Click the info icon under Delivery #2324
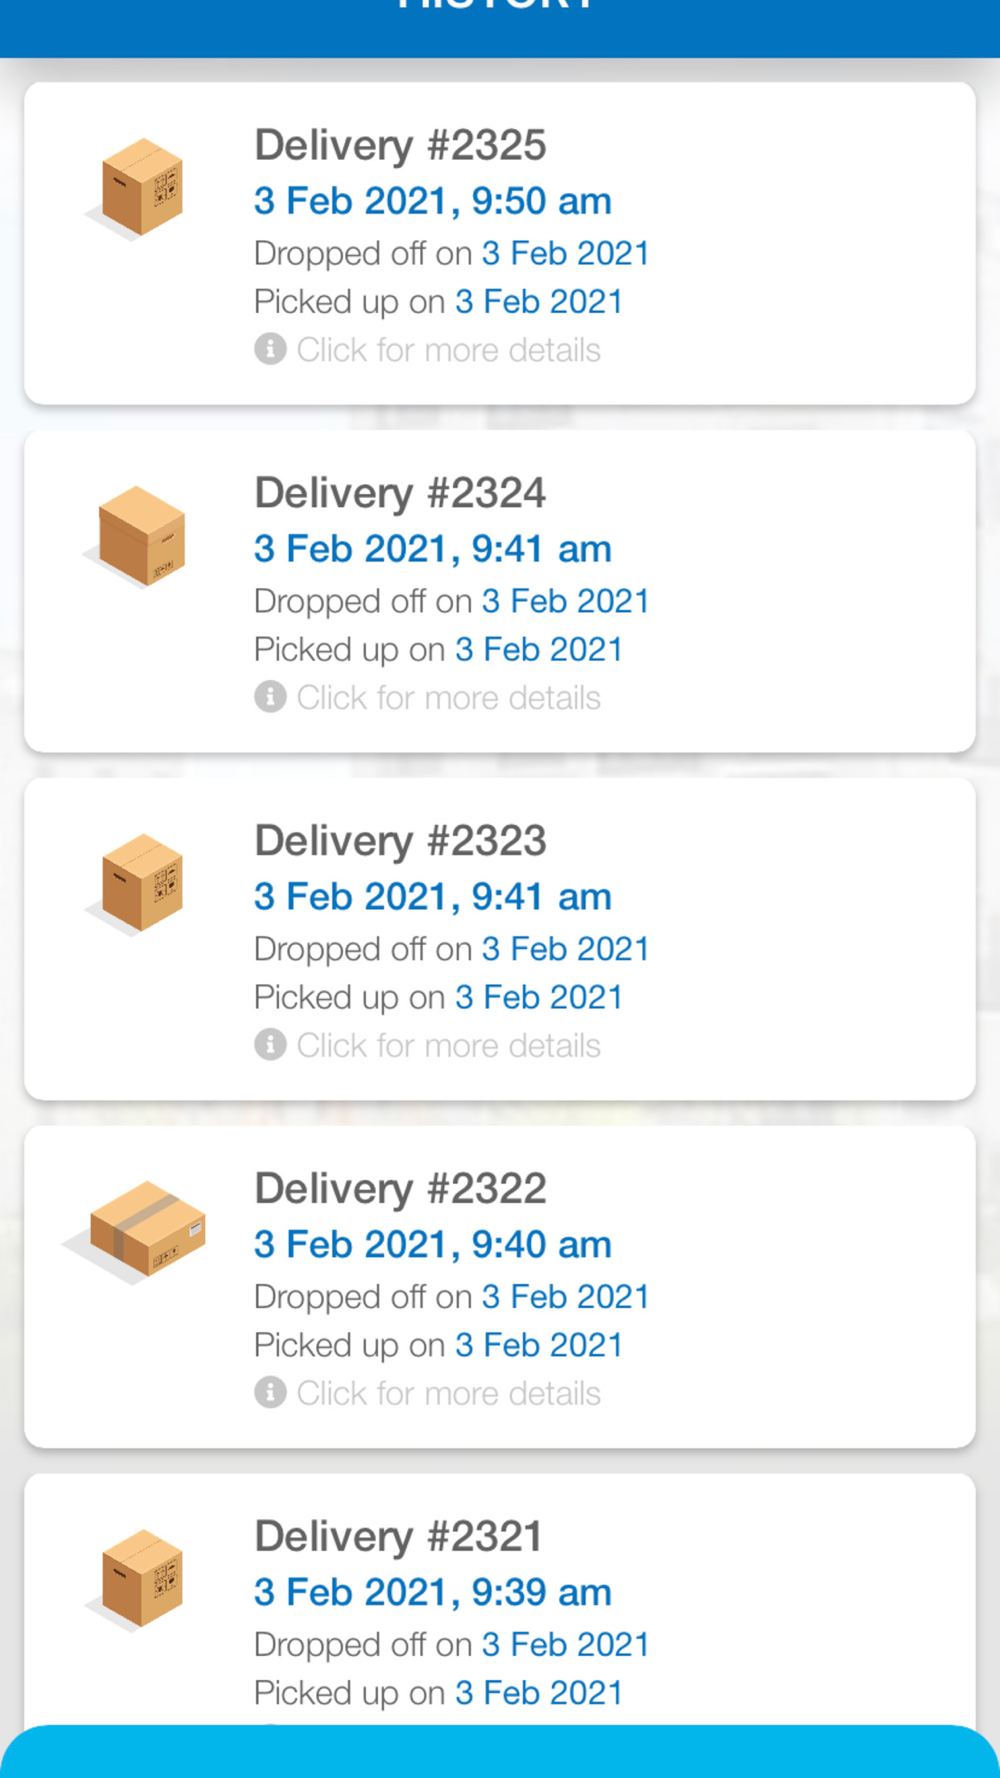Viewport: 1000px width, 1778px height. click(x=270, y=697)
